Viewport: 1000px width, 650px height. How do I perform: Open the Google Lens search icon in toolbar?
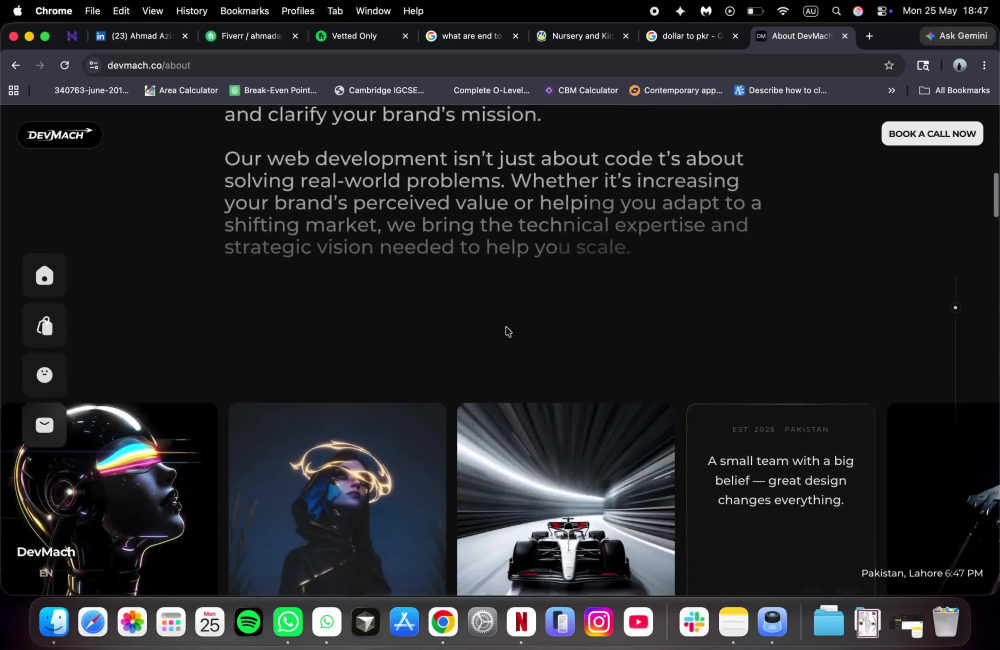(x=923, y=65)
